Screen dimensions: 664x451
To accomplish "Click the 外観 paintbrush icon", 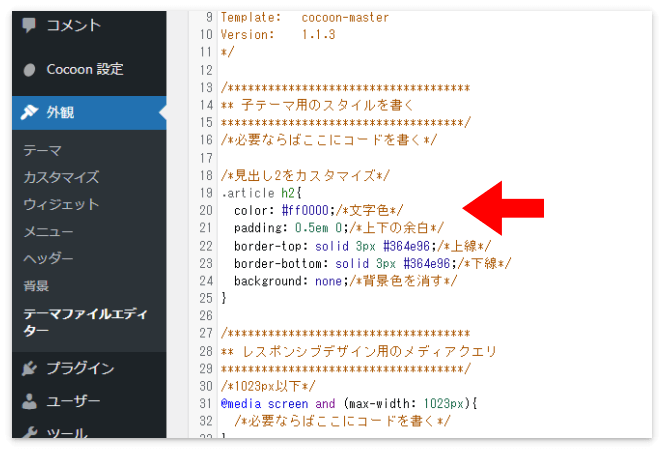I will point(29,112).
